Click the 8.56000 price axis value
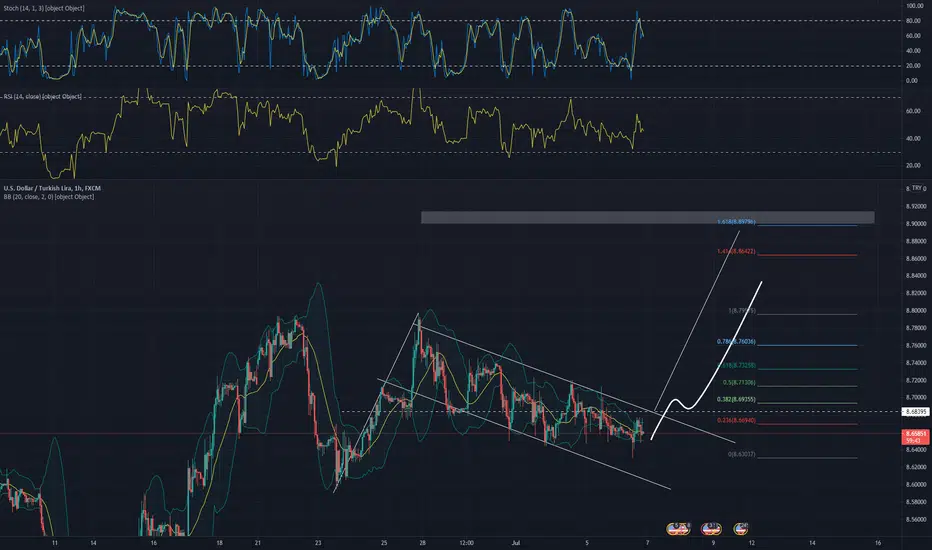 pos(916,520)
